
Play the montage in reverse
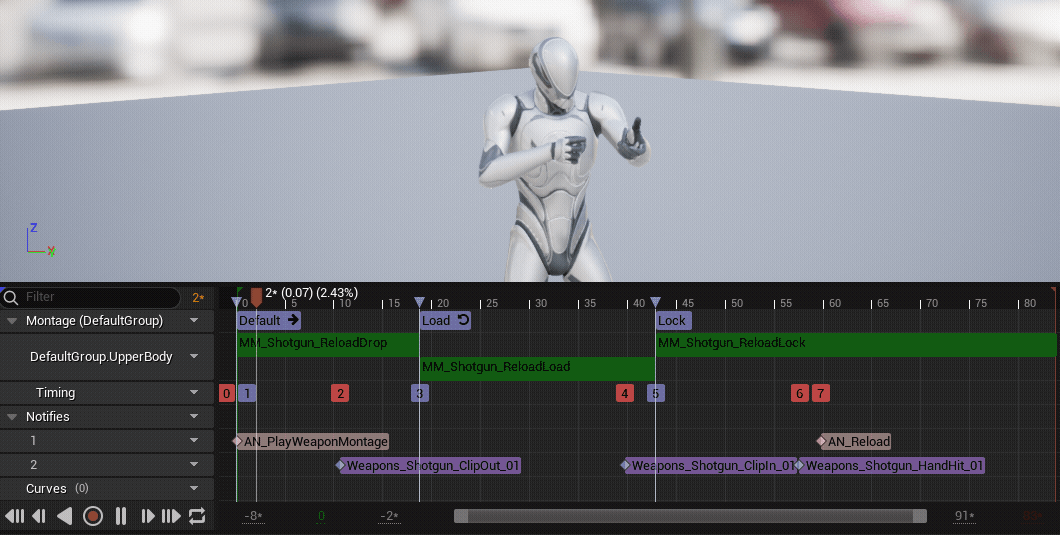coord(65,516)
